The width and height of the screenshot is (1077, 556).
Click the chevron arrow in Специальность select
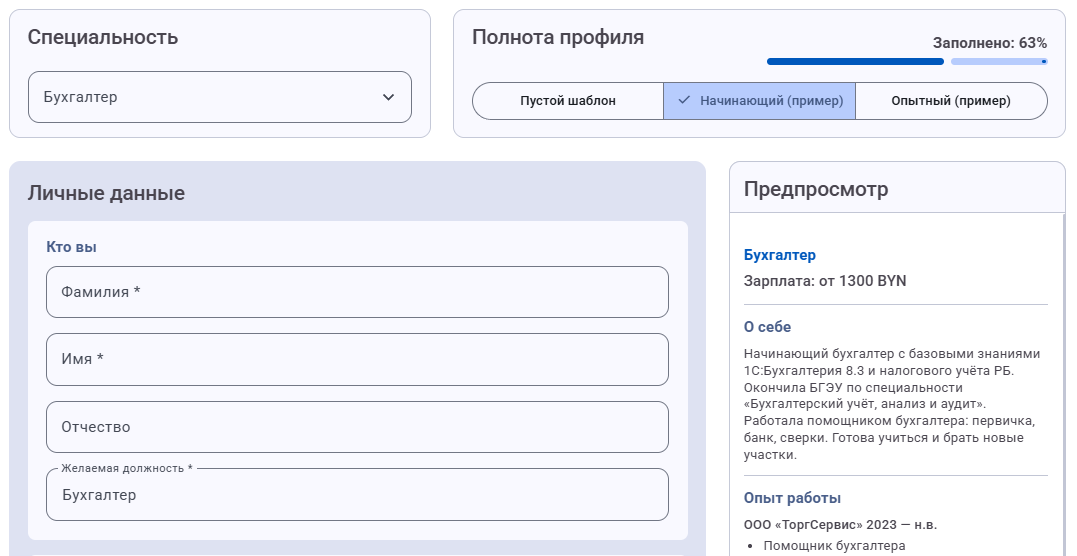tap(388, 97)
